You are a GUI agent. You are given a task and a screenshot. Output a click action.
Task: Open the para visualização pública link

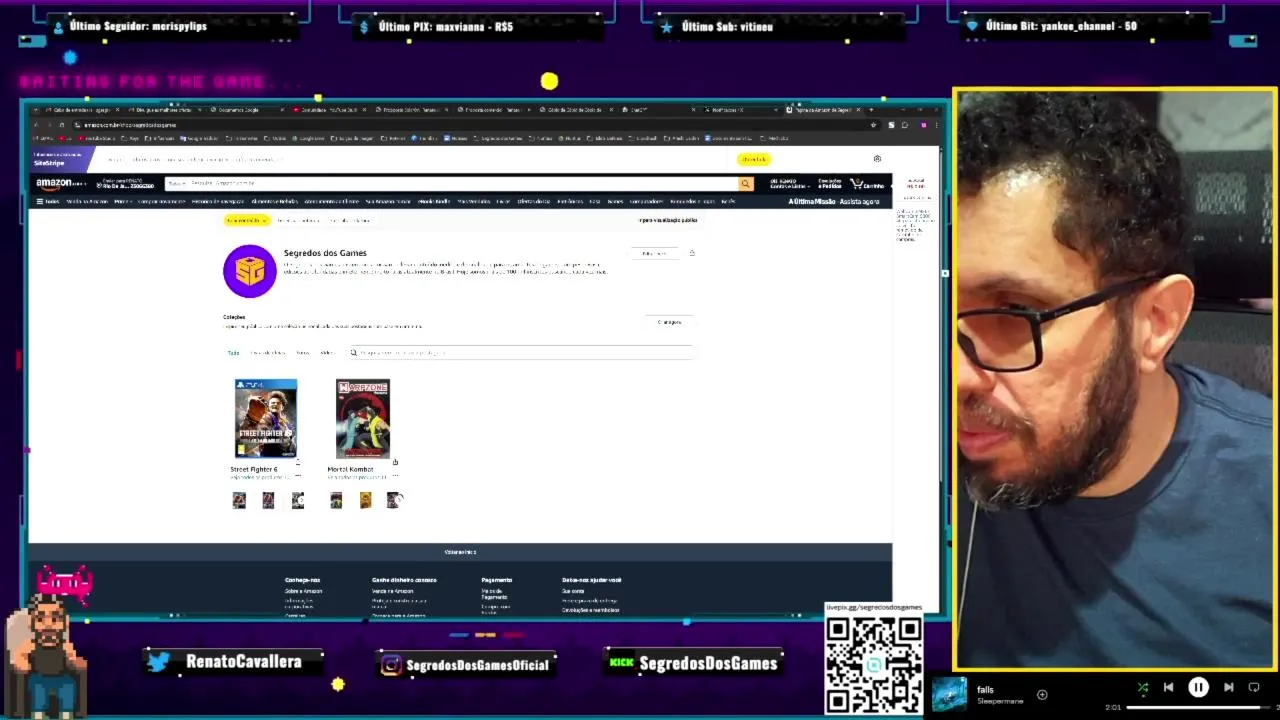pyautogui.click(x=668, y=220)
